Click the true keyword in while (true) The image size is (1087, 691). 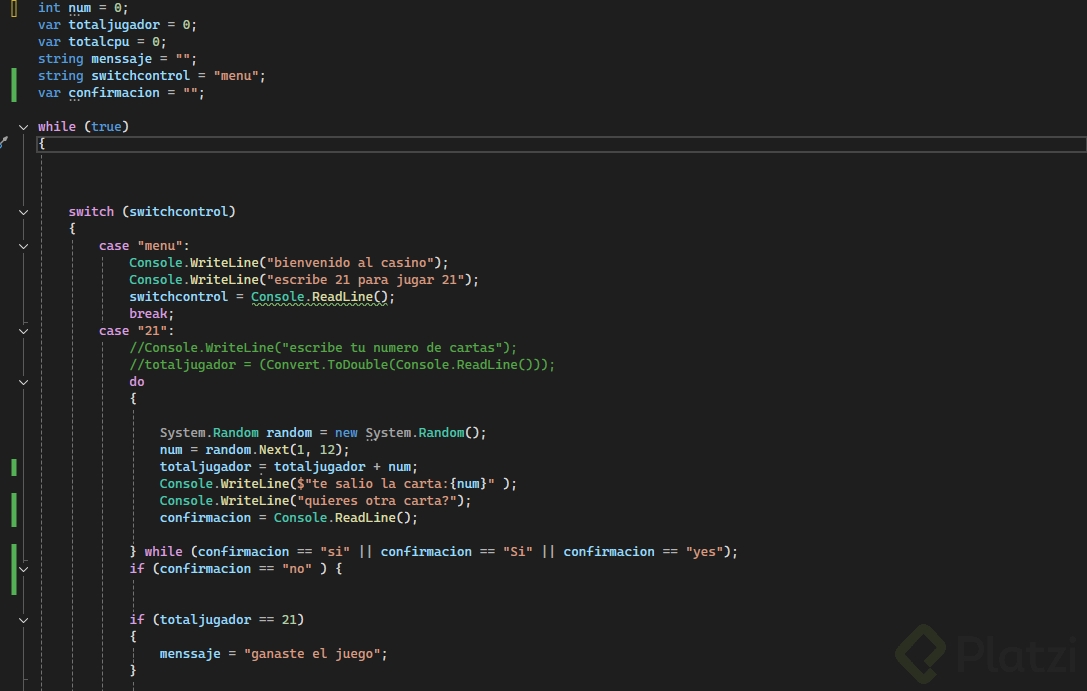pyautogui.click(x=106, y=127)
